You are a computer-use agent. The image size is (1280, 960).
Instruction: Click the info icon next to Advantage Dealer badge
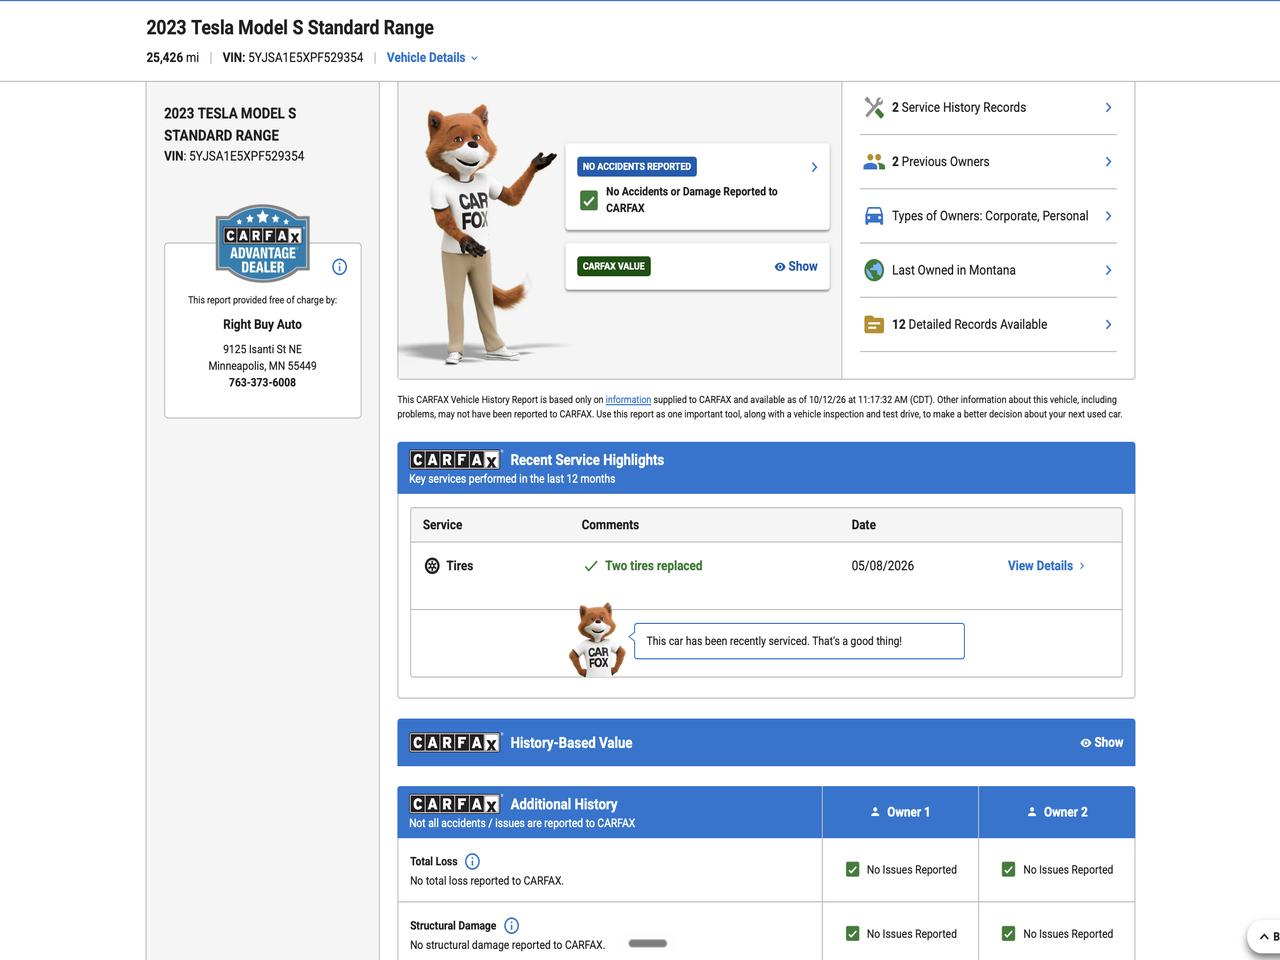click(339, 267)
